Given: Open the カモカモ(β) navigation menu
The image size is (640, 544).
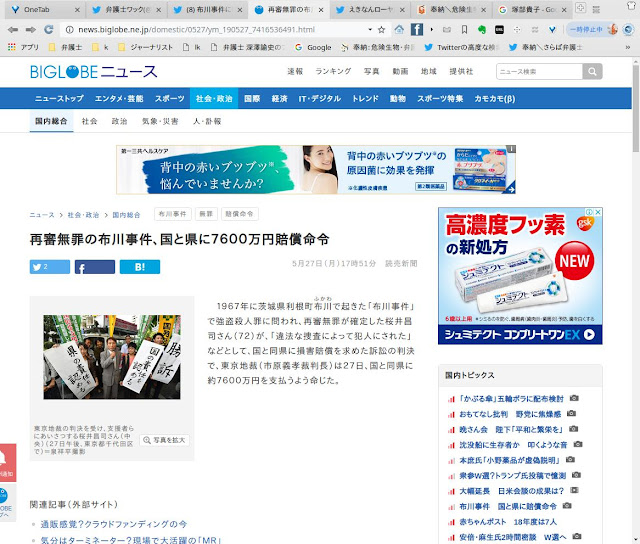Looking at the screenshot, I should coord(494,98).
